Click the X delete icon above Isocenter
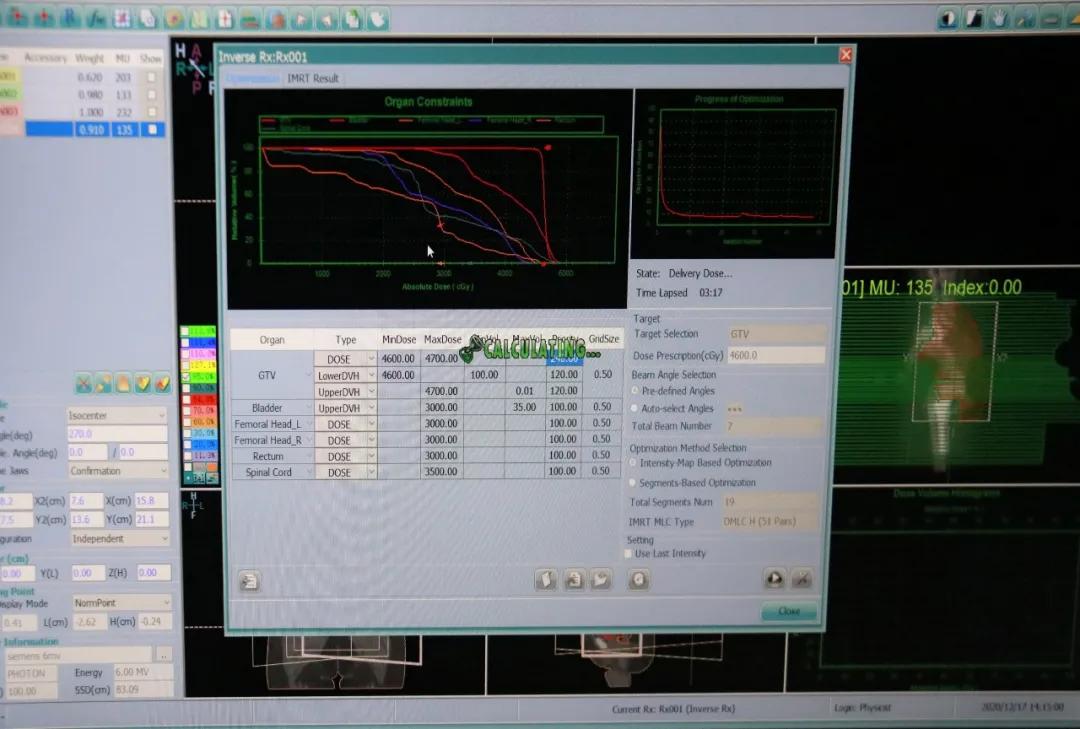The image size is (1080, 729). [83, 384]
